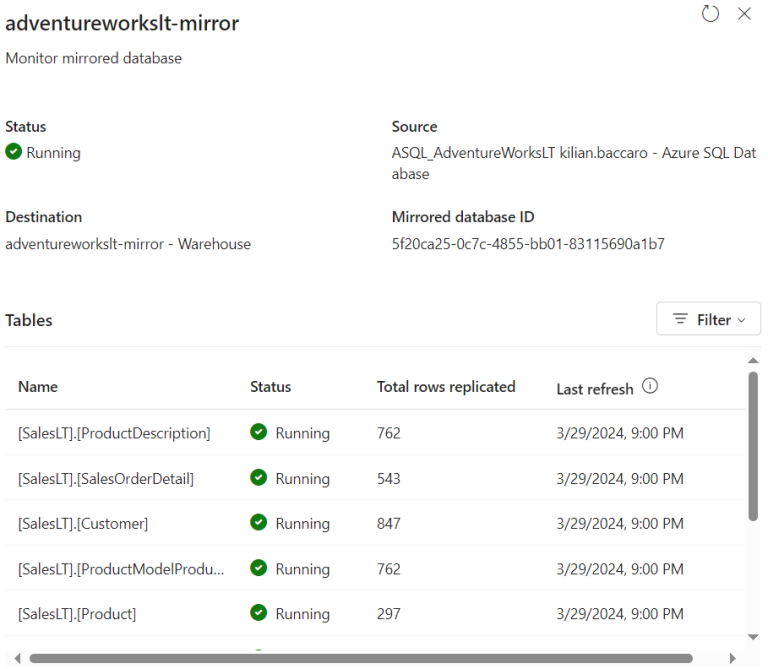Click the horizontal scrollbar thumb
Screen dimensions: 768x669
(361, 658)
